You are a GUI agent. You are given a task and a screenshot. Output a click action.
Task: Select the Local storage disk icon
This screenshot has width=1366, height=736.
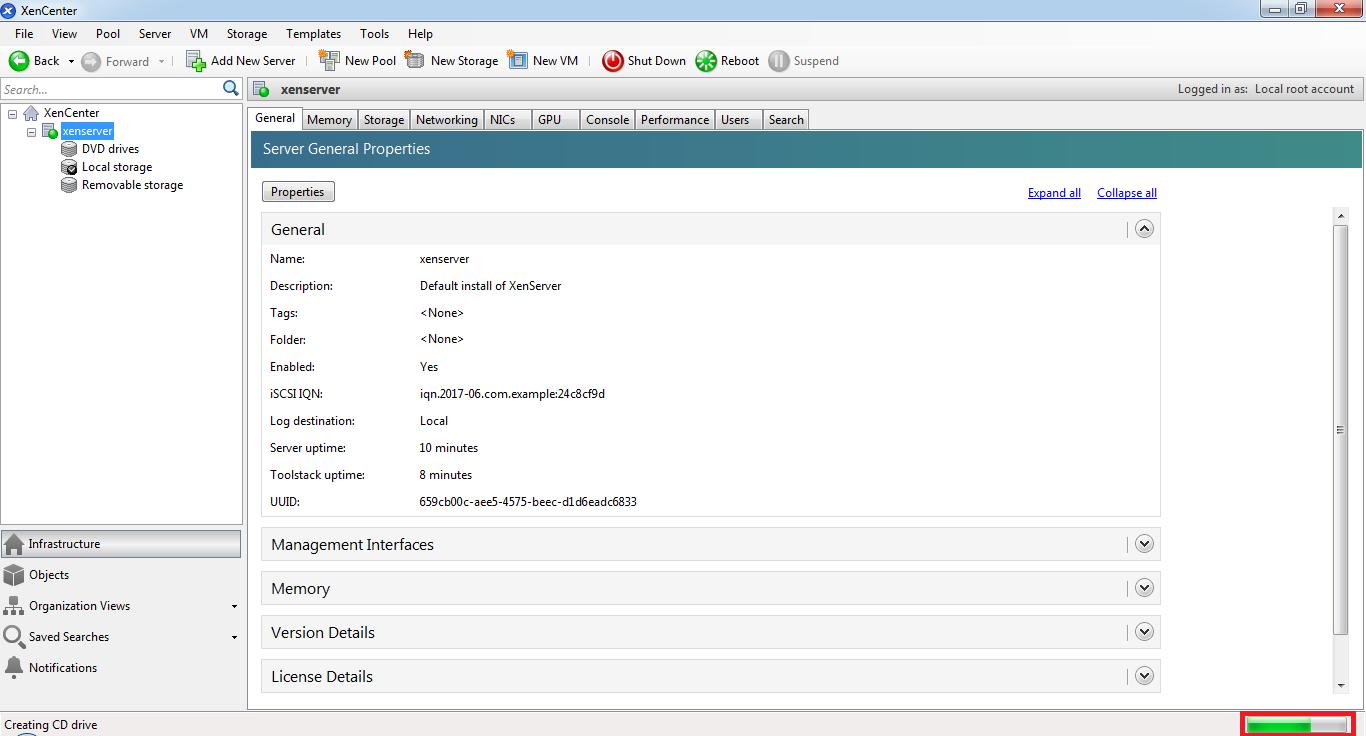69,167
